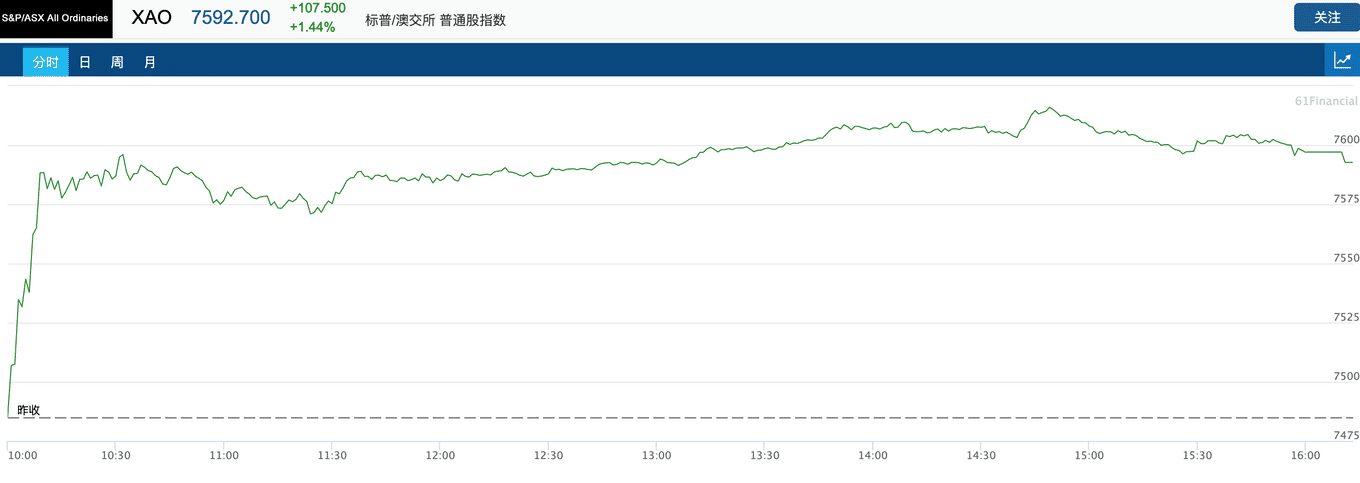
Task: Click the 12:00 time axis label
Action: [x=440, y=455]
